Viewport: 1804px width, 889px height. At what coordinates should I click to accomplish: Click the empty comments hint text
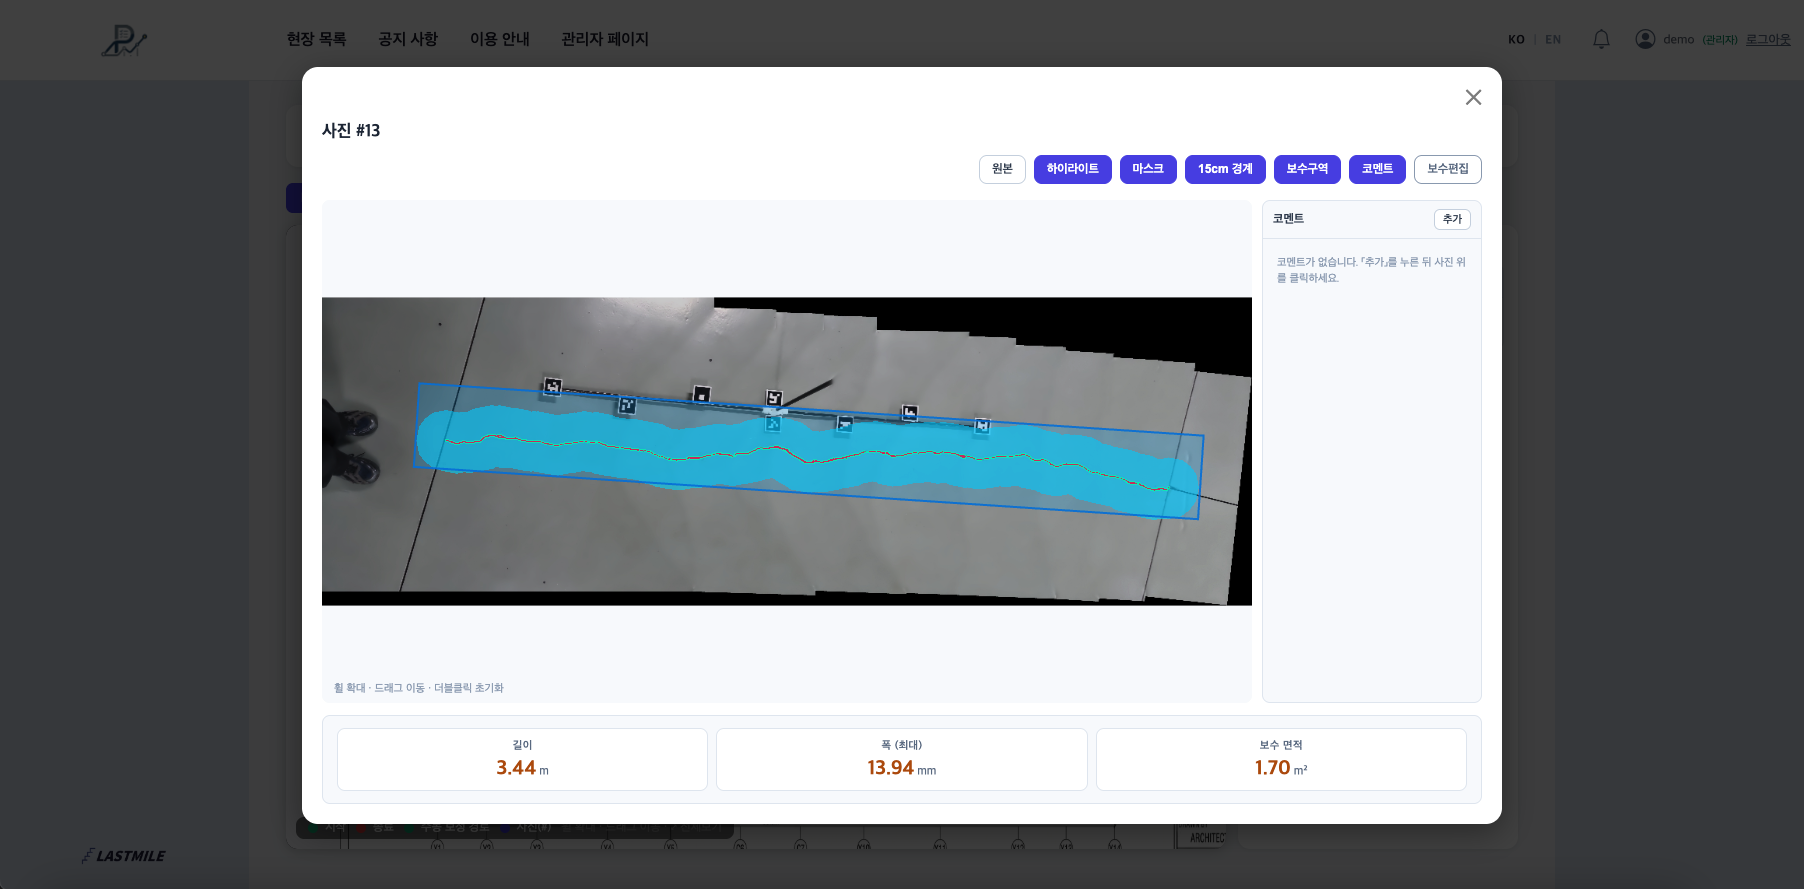pyautogui.click(x=1371, y=270)
